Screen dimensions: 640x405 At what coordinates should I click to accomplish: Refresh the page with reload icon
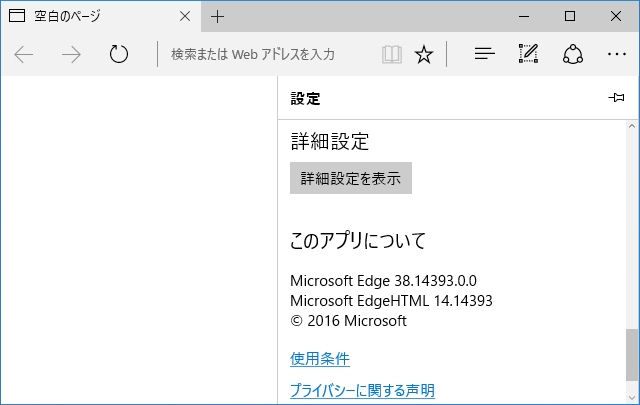point(119,54)
